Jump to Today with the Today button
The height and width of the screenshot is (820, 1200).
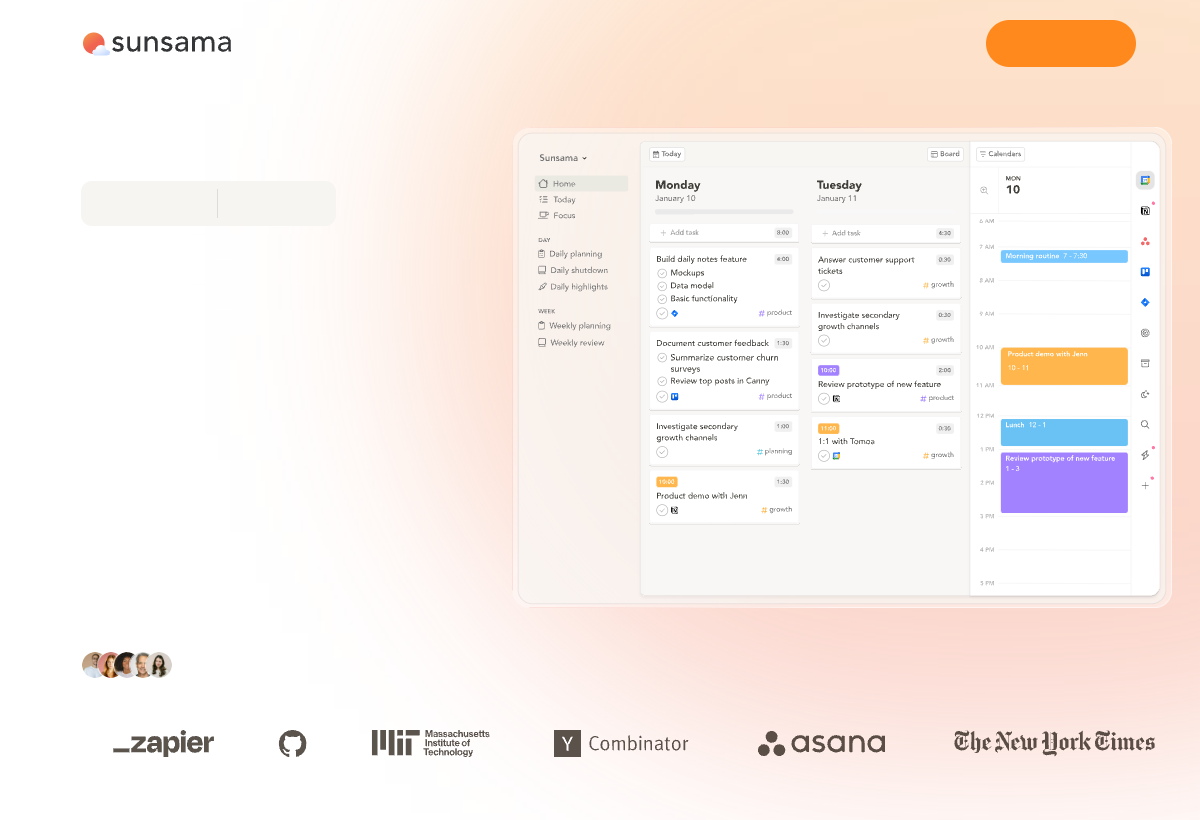667,154
